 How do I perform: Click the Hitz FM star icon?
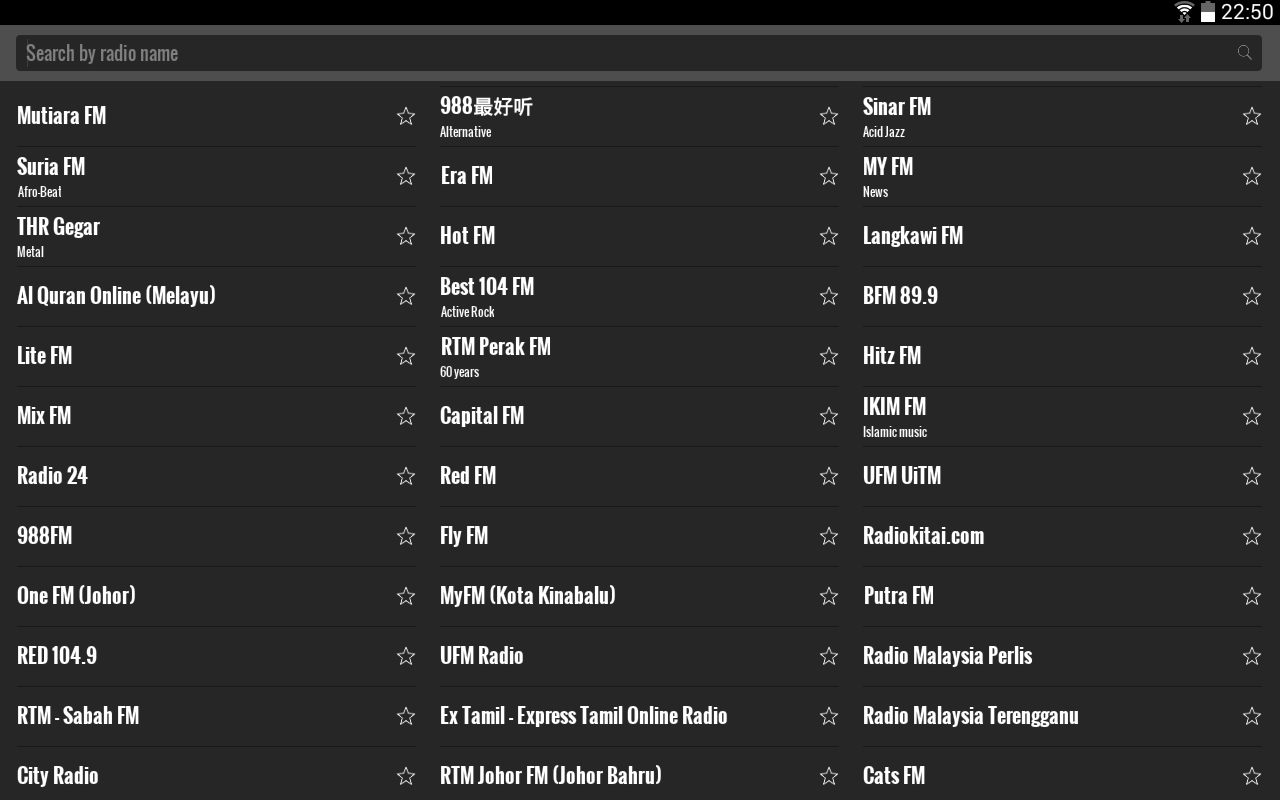coord(1252,356)
